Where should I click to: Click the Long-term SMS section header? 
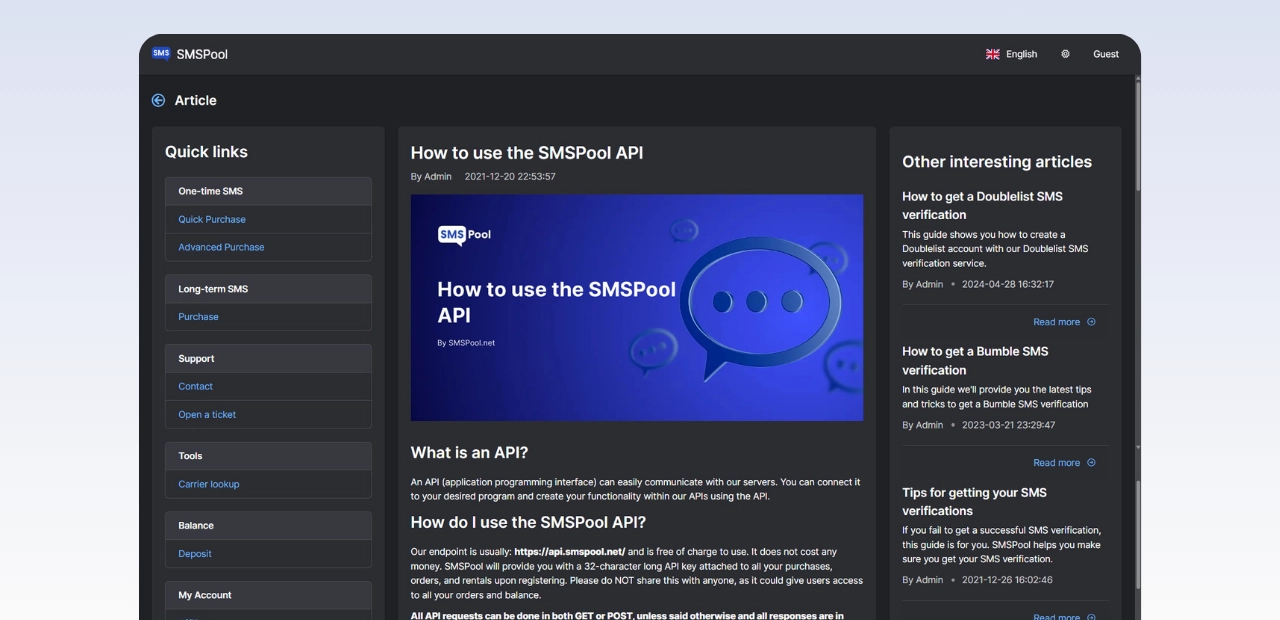(x=268, y=289)
